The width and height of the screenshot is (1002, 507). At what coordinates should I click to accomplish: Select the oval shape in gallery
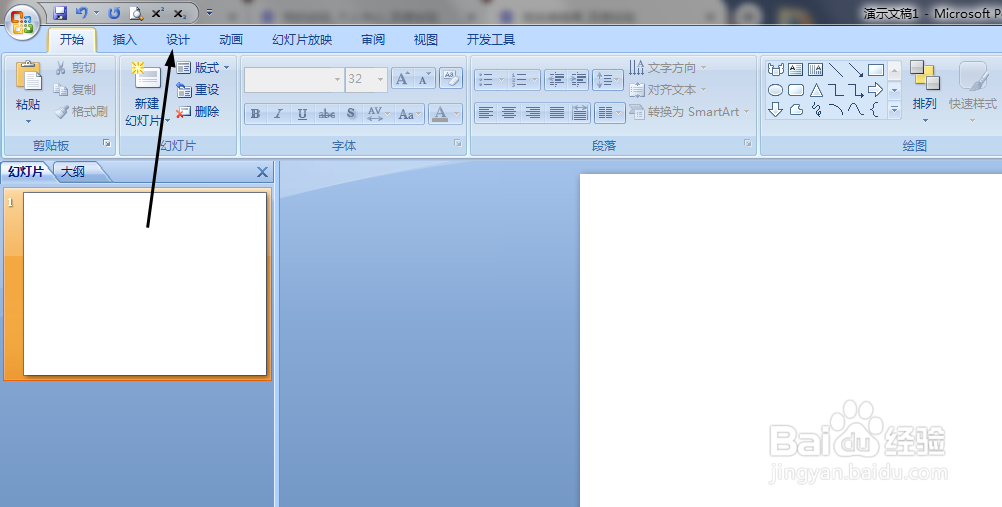click(776, 90)
